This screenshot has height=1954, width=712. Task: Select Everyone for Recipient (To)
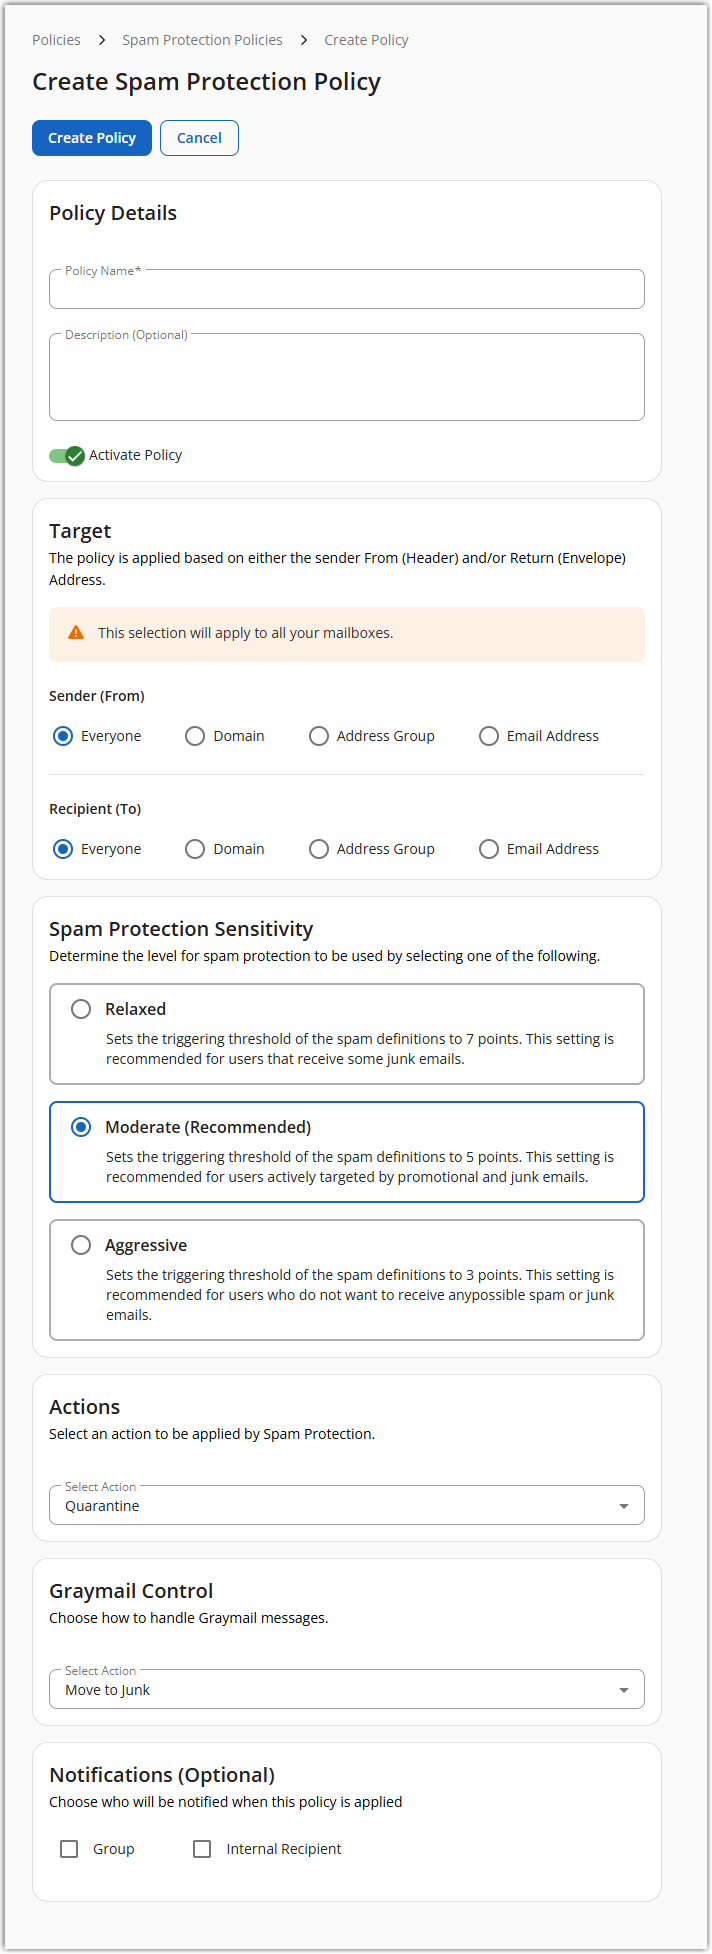click(63, 848)
